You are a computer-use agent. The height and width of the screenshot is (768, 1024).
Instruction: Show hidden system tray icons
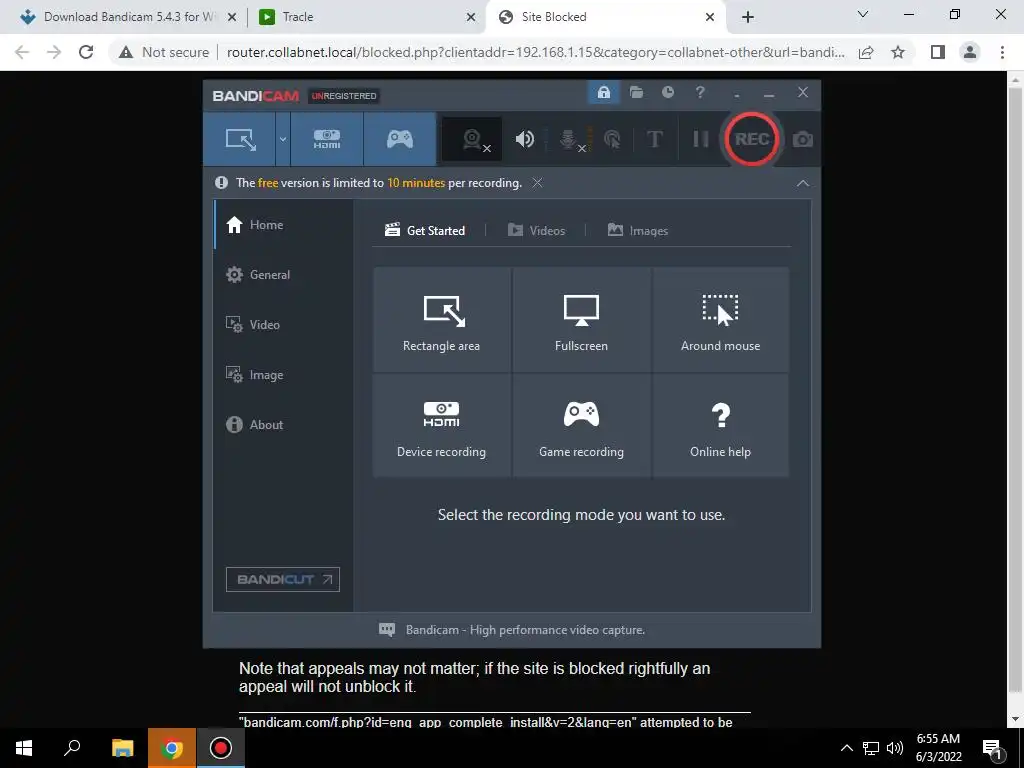click(846, 748)
